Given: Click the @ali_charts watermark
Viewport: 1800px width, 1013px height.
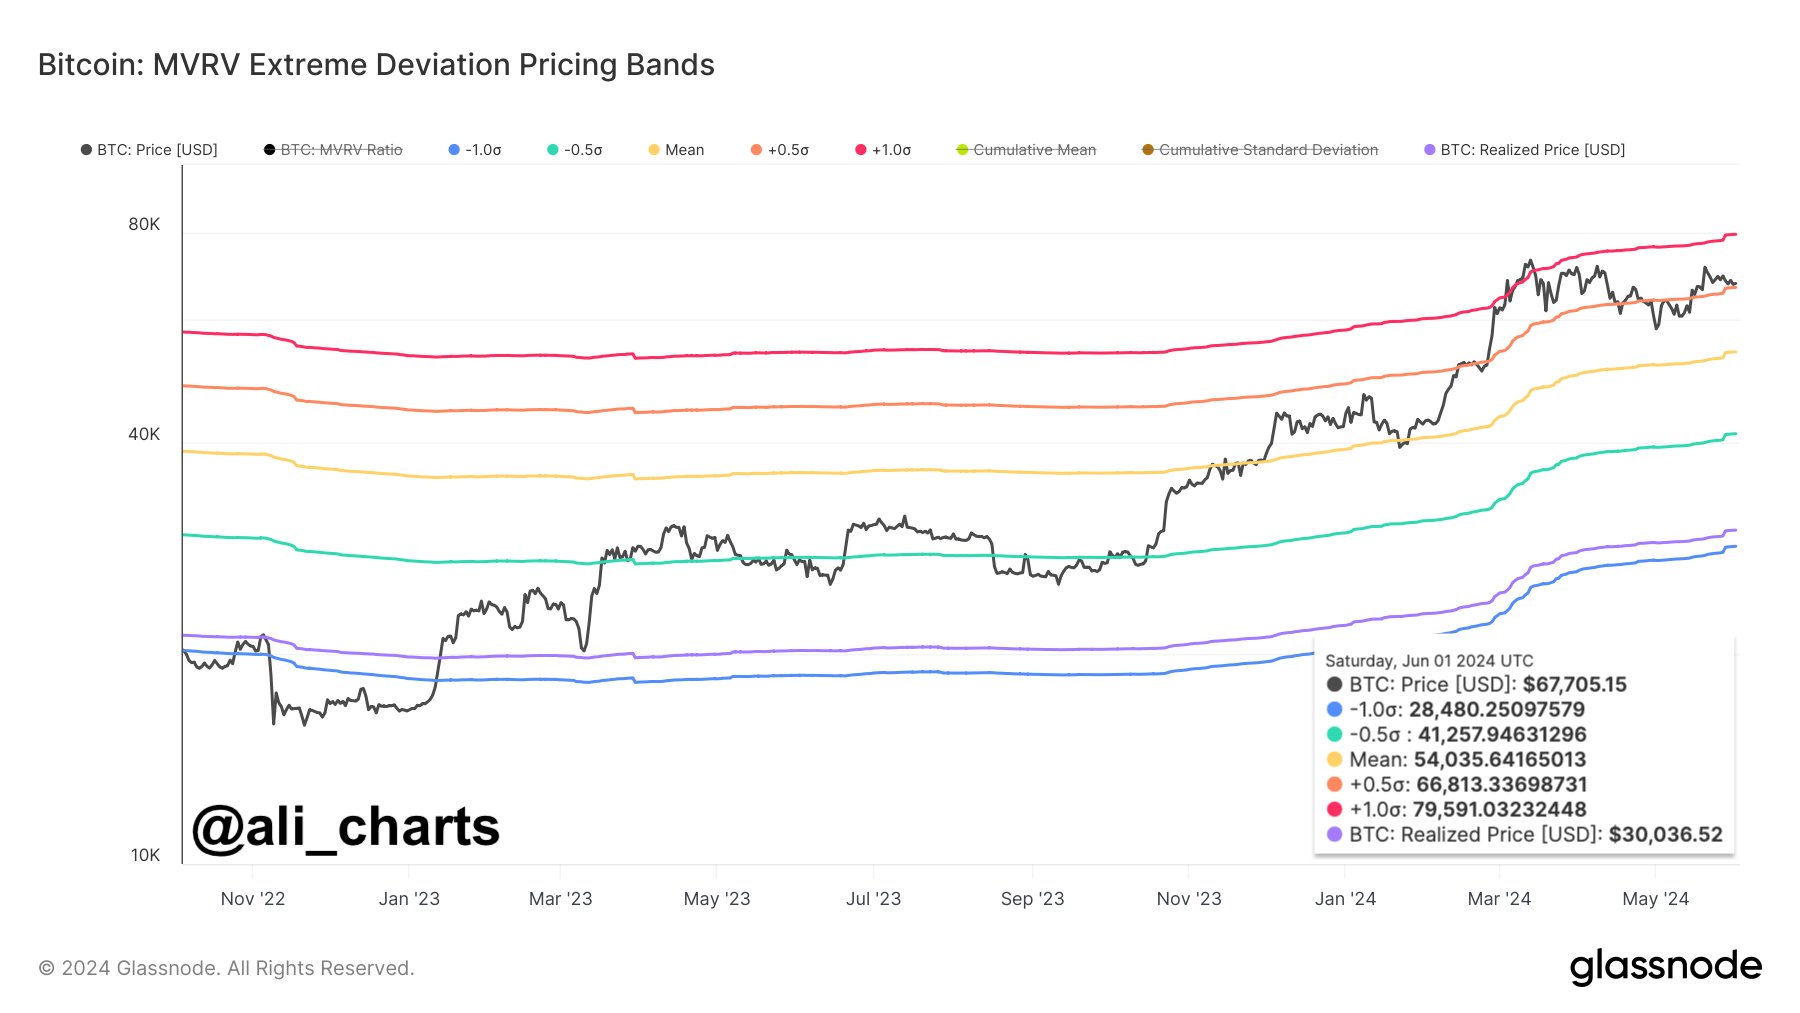Looking at the screenshot, I should [x=345, y=827].
